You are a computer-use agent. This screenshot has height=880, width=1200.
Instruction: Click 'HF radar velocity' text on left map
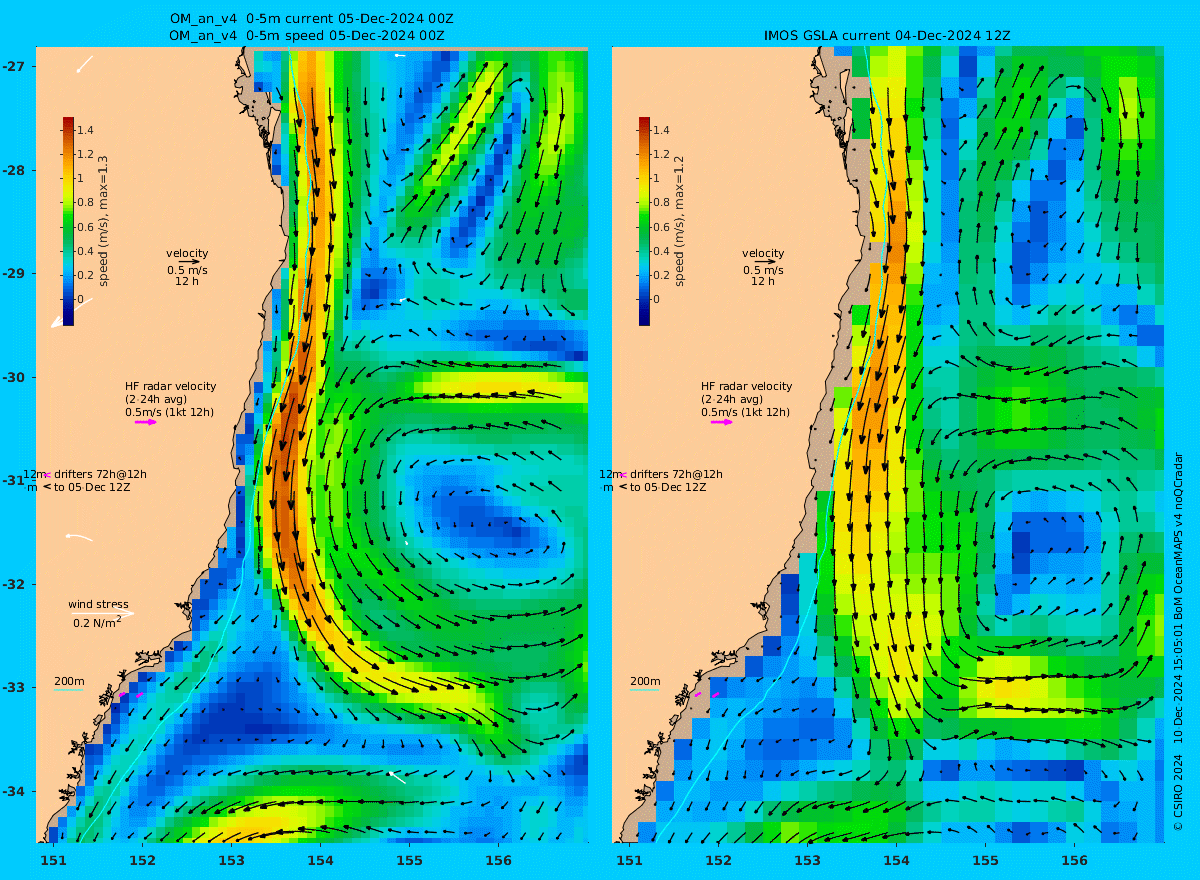[170, 386]
